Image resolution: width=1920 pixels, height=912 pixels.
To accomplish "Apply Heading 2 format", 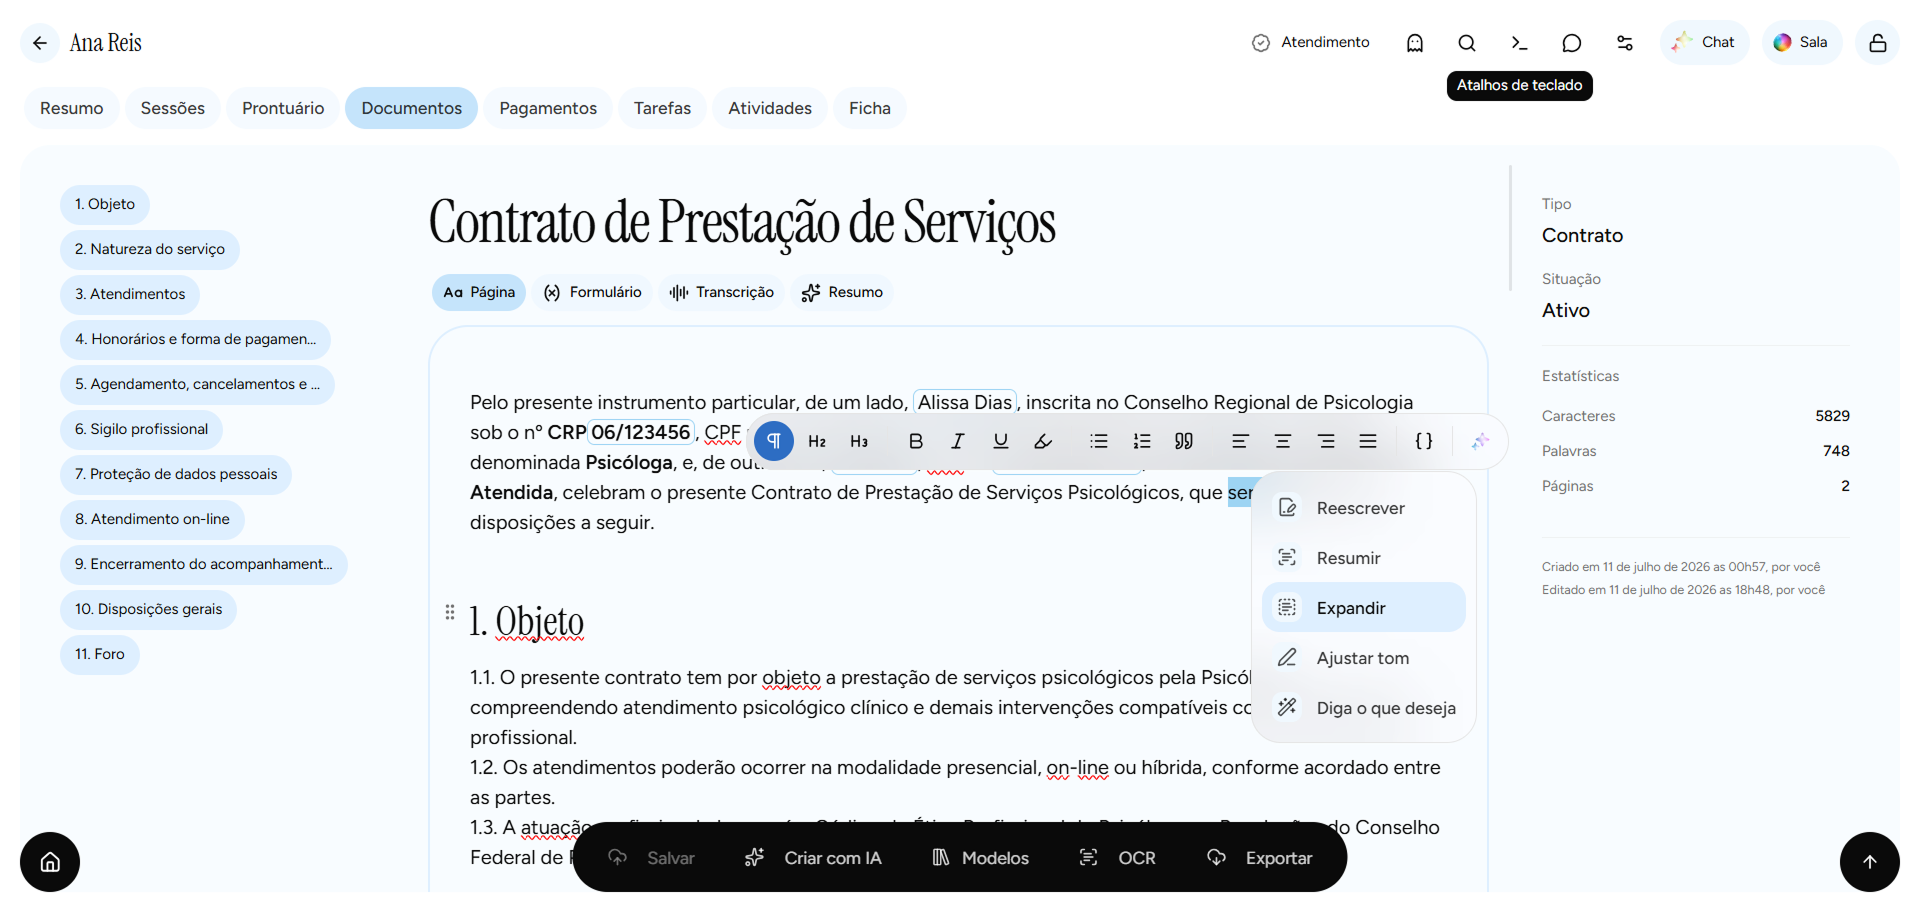I will pyautogui.click(x=817, y=441).
